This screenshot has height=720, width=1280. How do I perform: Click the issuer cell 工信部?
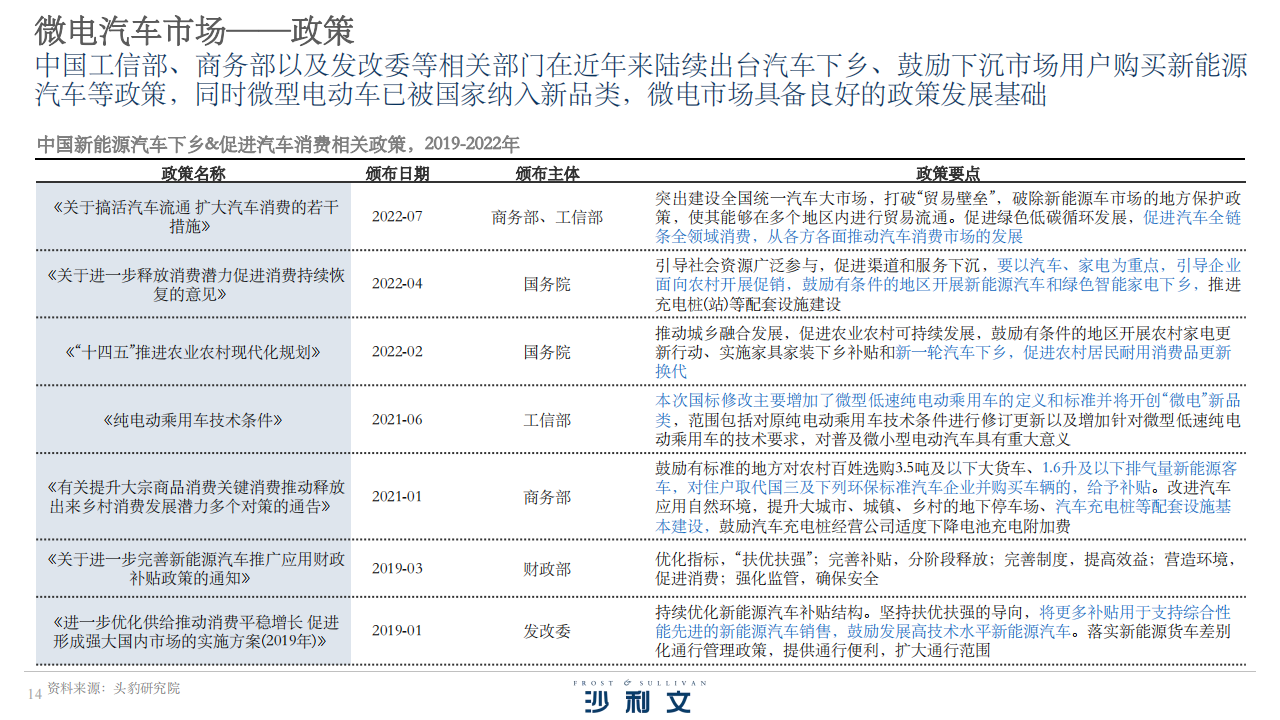click(547, 420)
